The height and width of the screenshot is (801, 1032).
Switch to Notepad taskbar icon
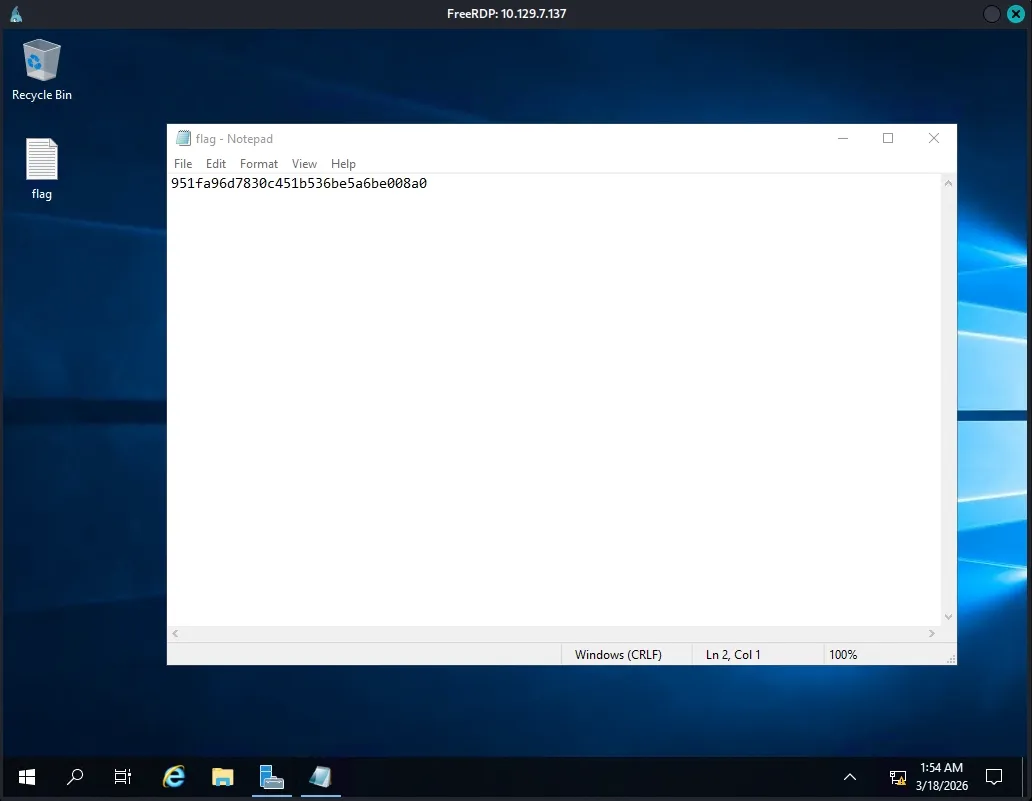[321, 777]
